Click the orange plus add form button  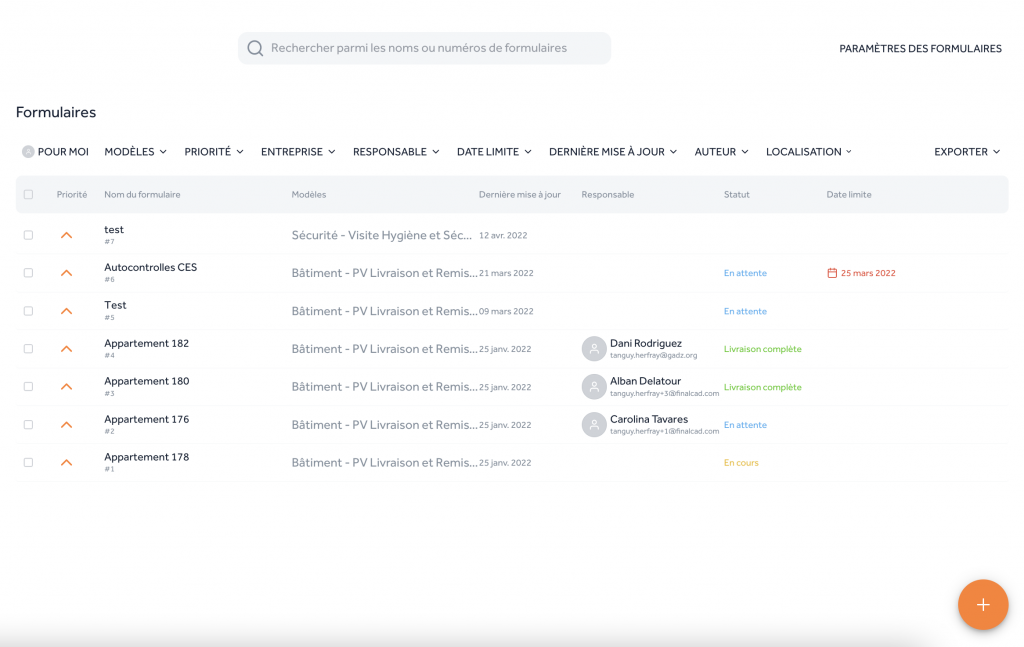(982, 605)
